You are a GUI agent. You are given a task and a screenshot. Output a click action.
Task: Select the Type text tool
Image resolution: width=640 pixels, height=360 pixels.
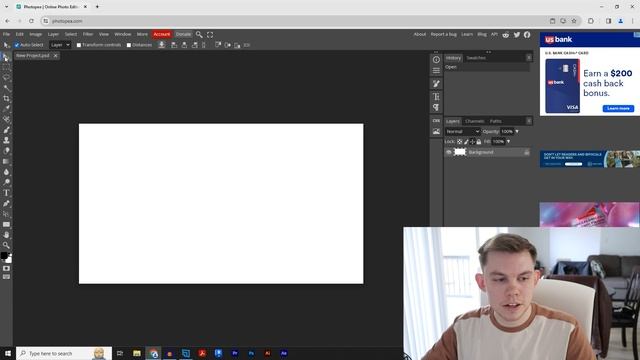point(6,193)
